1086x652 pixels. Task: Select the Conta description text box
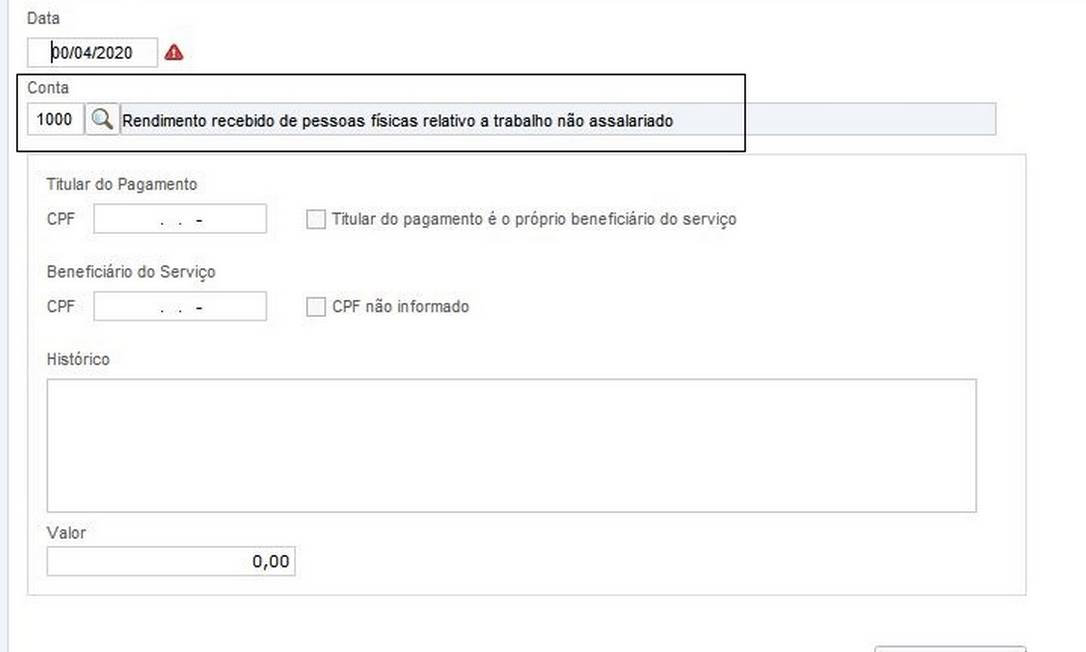pos(556,120)
